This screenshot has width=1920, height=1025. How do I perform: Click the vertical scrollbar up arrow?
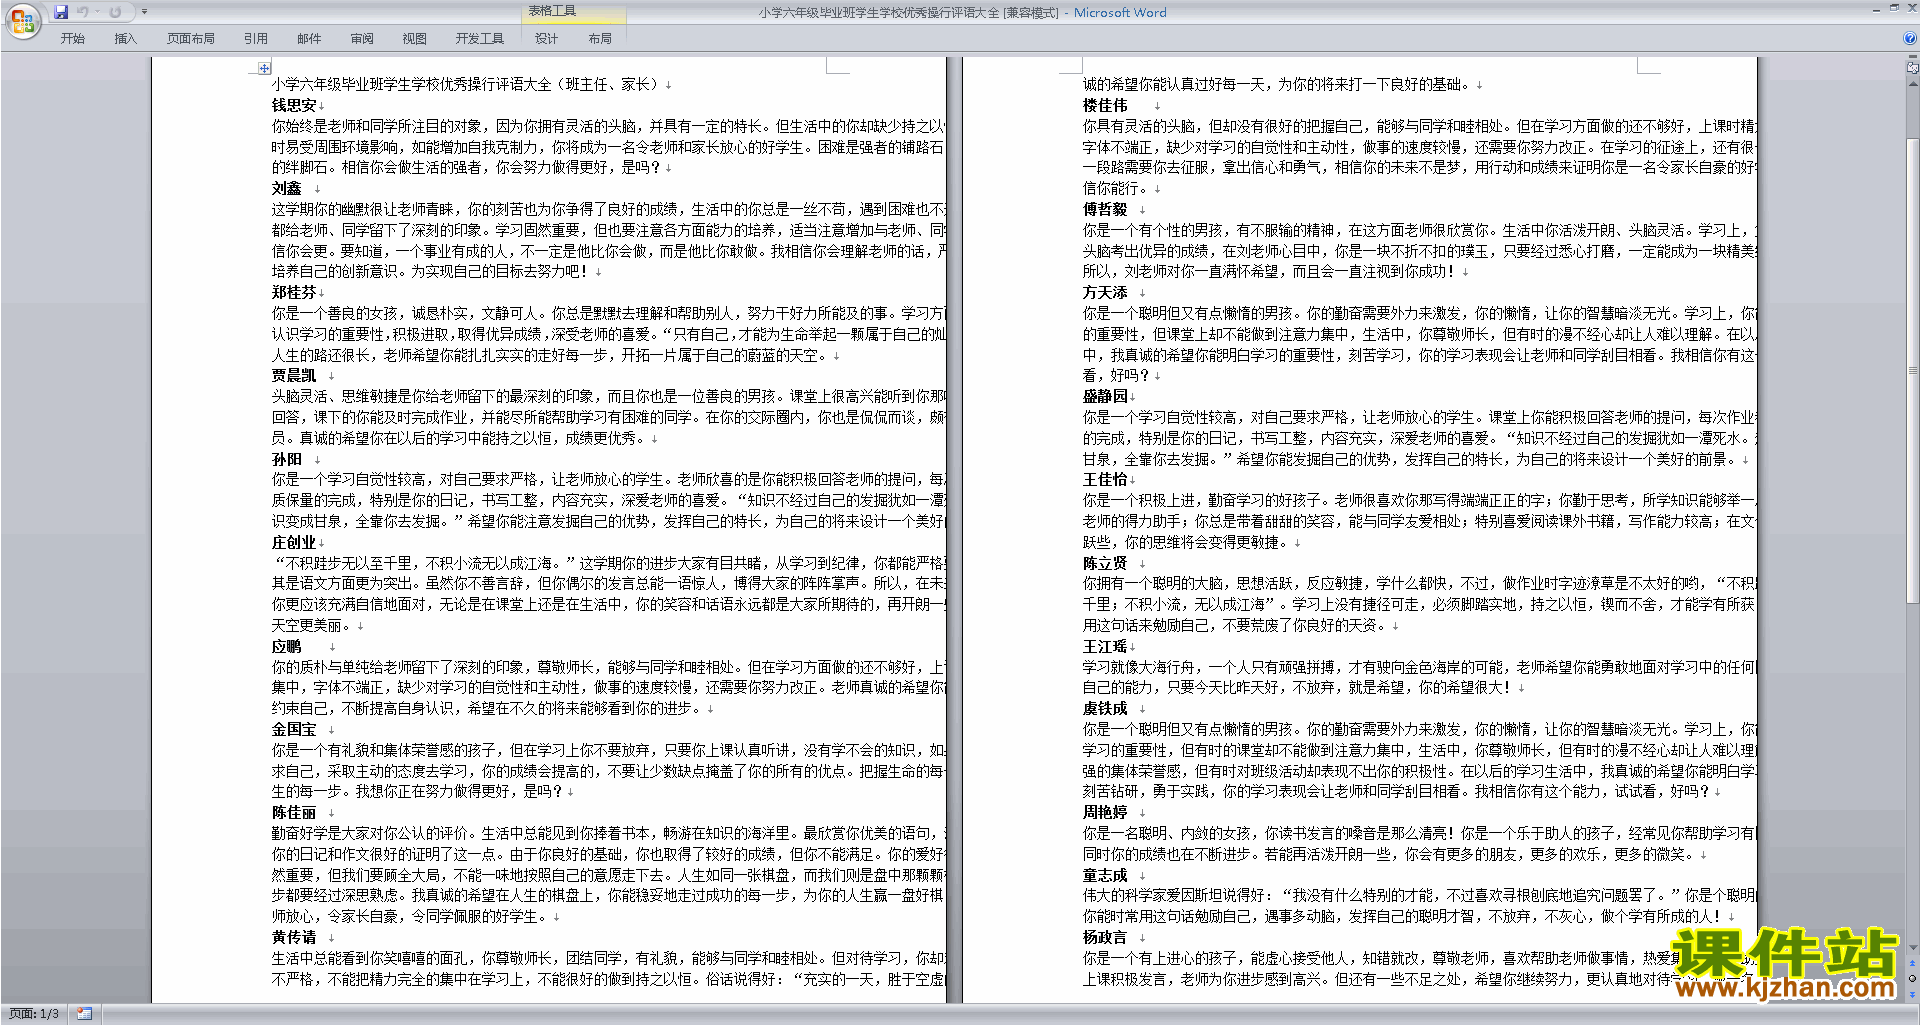[x=1913, y=82]
